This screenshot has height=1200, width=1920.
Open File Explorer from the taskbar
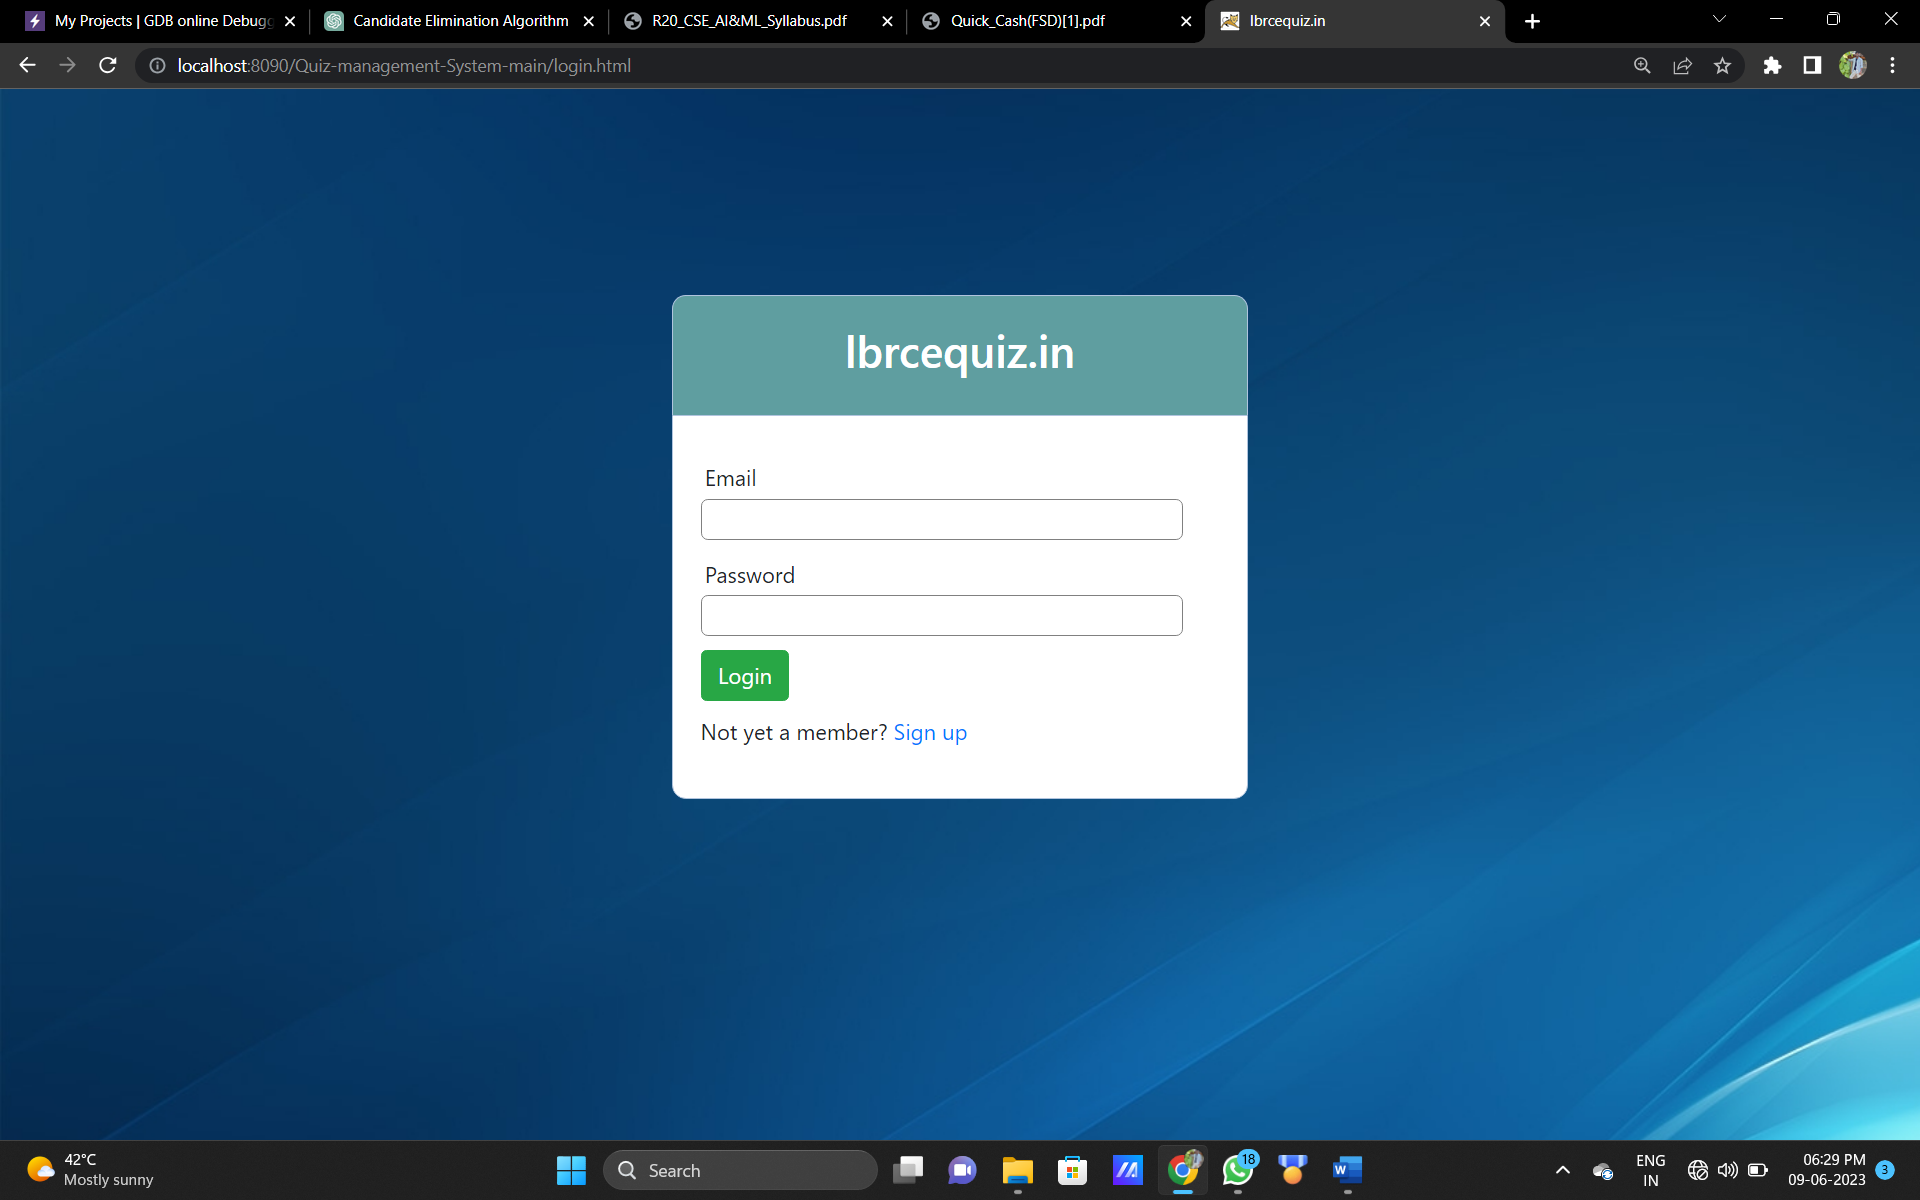point(1017,1170)
